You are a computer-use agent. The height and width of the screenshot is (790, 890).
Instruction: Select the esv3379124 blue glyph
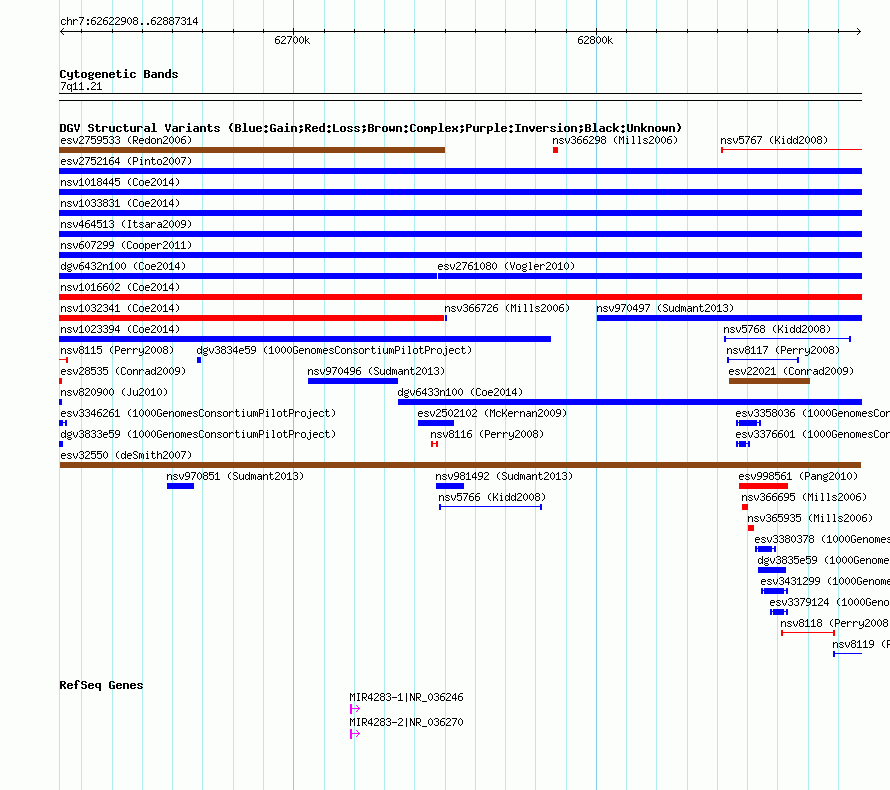tap(779, 612)
